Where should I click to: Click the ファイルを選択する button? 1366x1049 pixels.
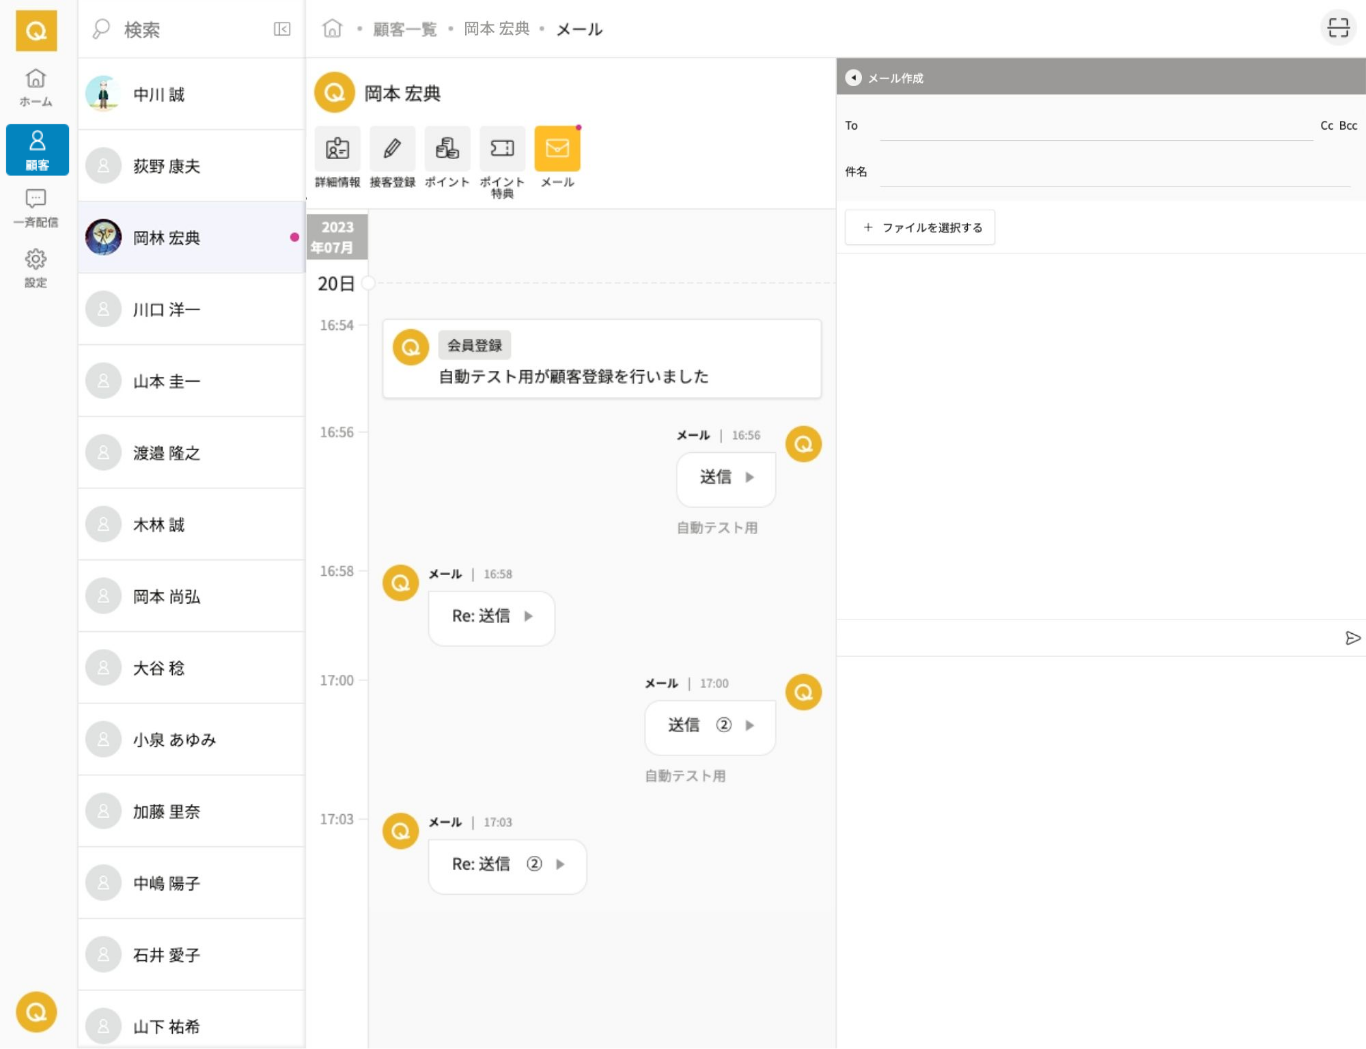[x=920, y=228]
